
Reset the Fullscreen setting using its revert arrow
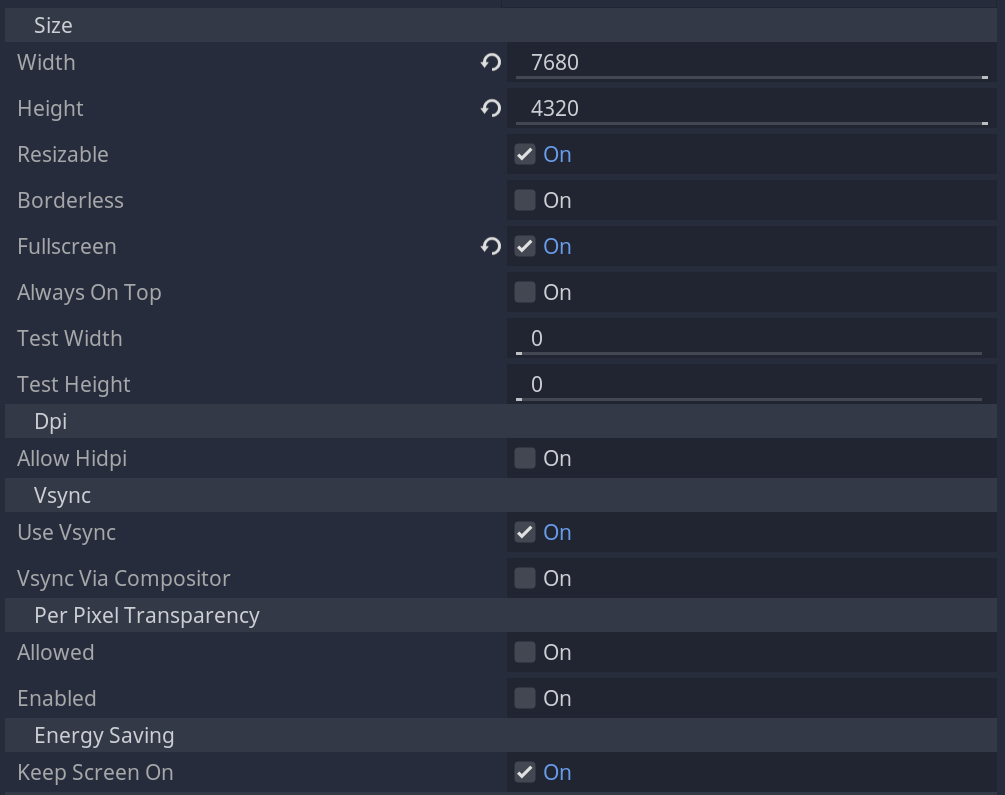coord(490,246)
